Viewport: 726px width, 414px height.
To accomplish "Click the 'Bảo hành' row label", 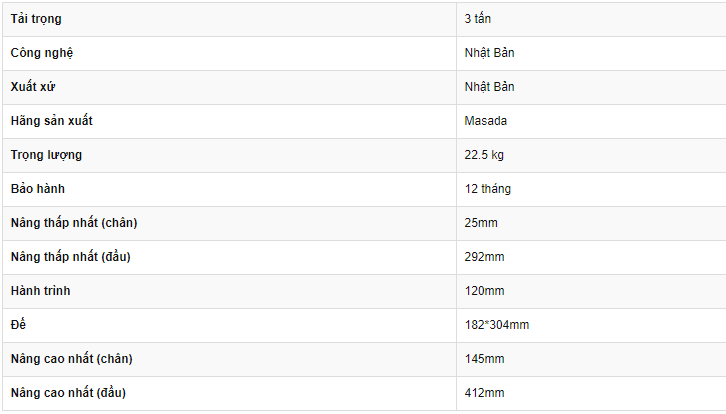I will [38, 189].
